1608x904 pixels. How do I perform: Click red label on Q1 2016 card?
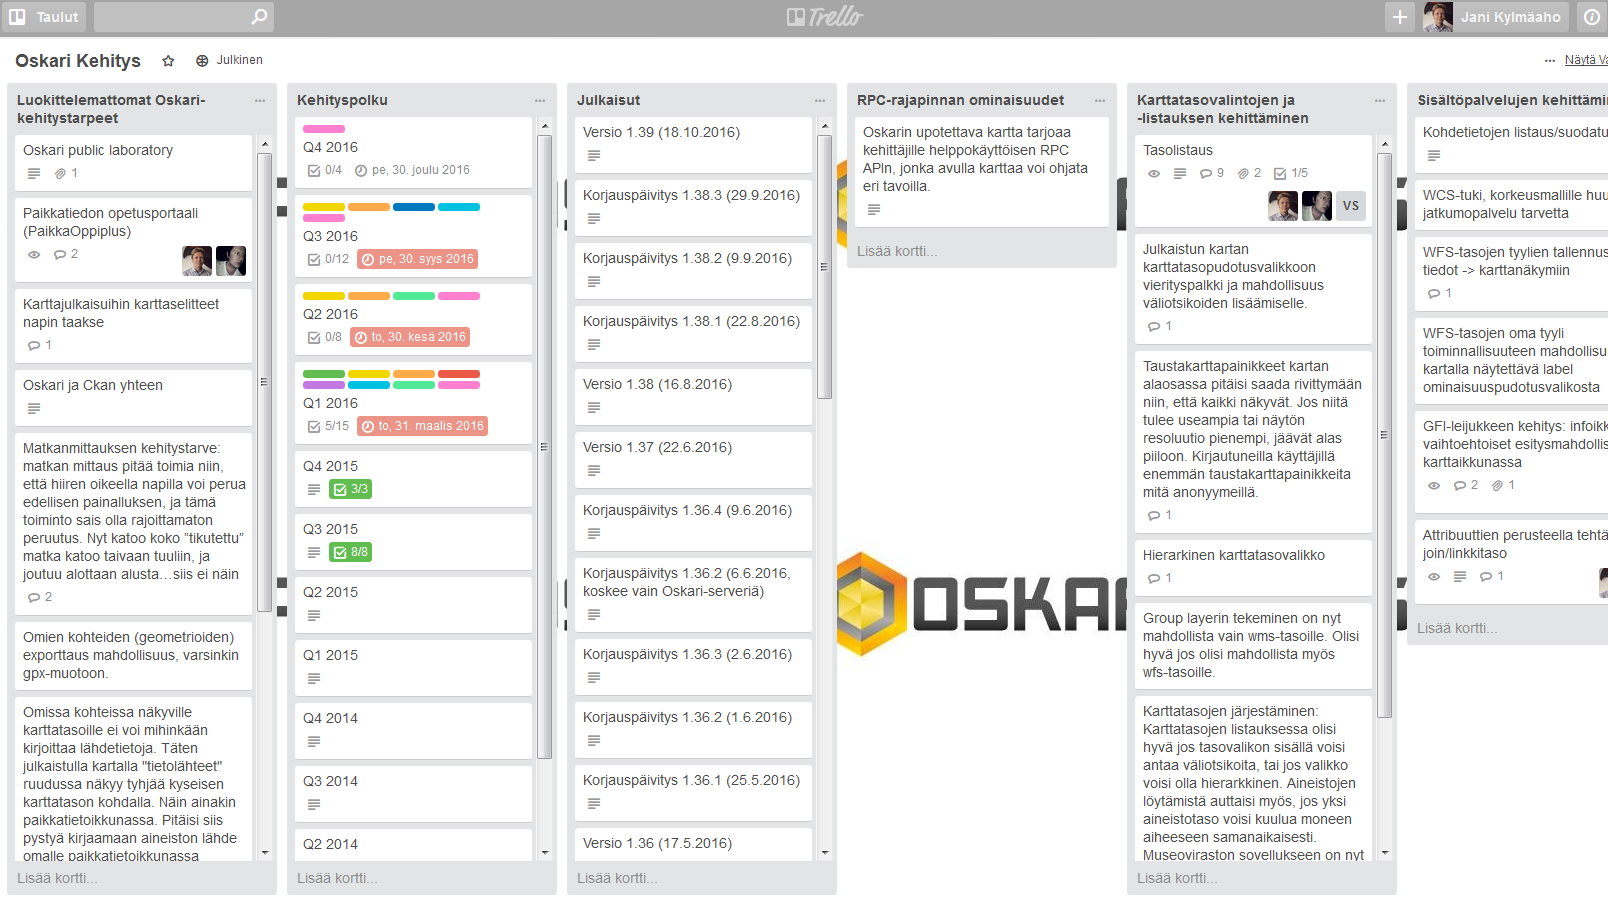[459, 374]
